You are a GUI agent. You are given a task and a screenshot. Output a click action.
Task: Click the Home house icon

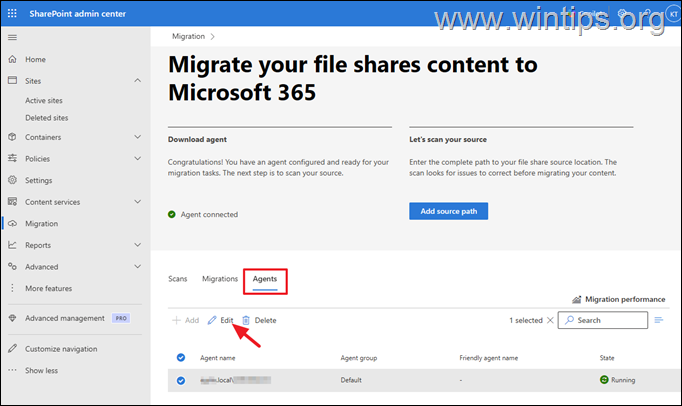click(13, 59)
